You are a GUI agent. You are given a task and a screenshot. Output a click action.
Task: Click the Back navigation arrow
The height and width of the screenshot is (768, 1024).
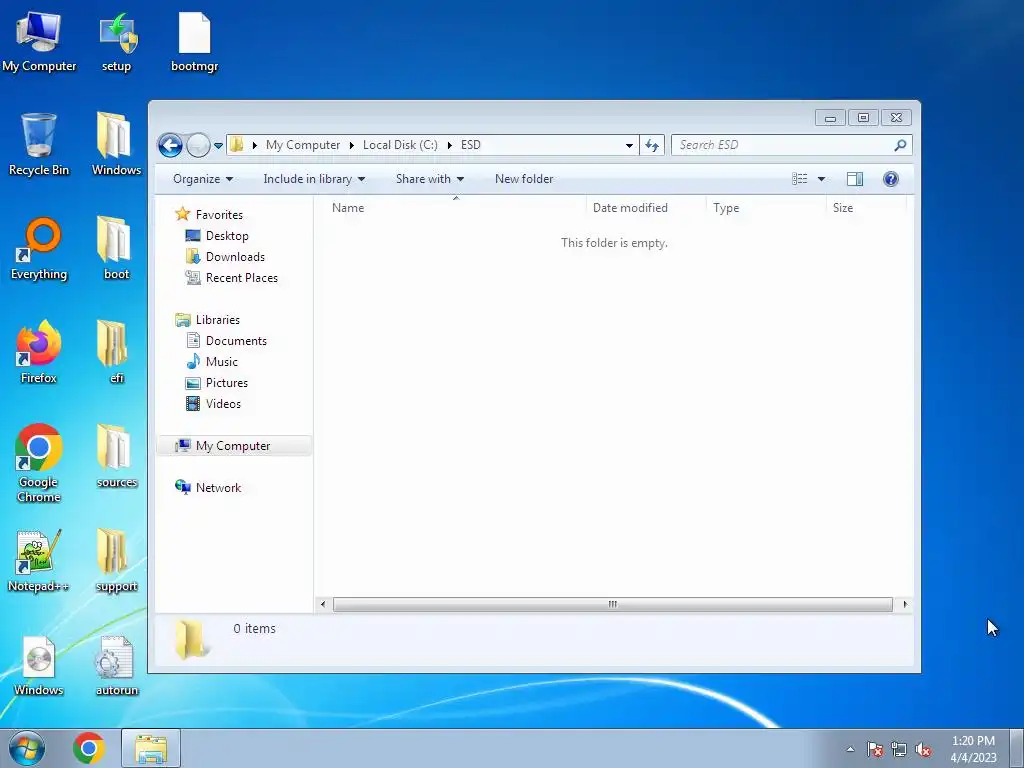(170, 145)
